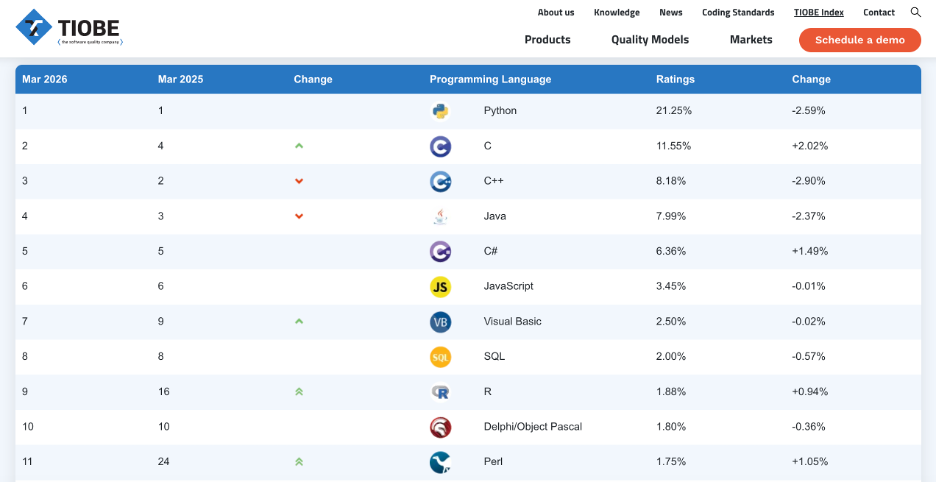Click the double up arrow in Perl row
This screenshot has height=482, width=936.
click(x=299, y=462)
